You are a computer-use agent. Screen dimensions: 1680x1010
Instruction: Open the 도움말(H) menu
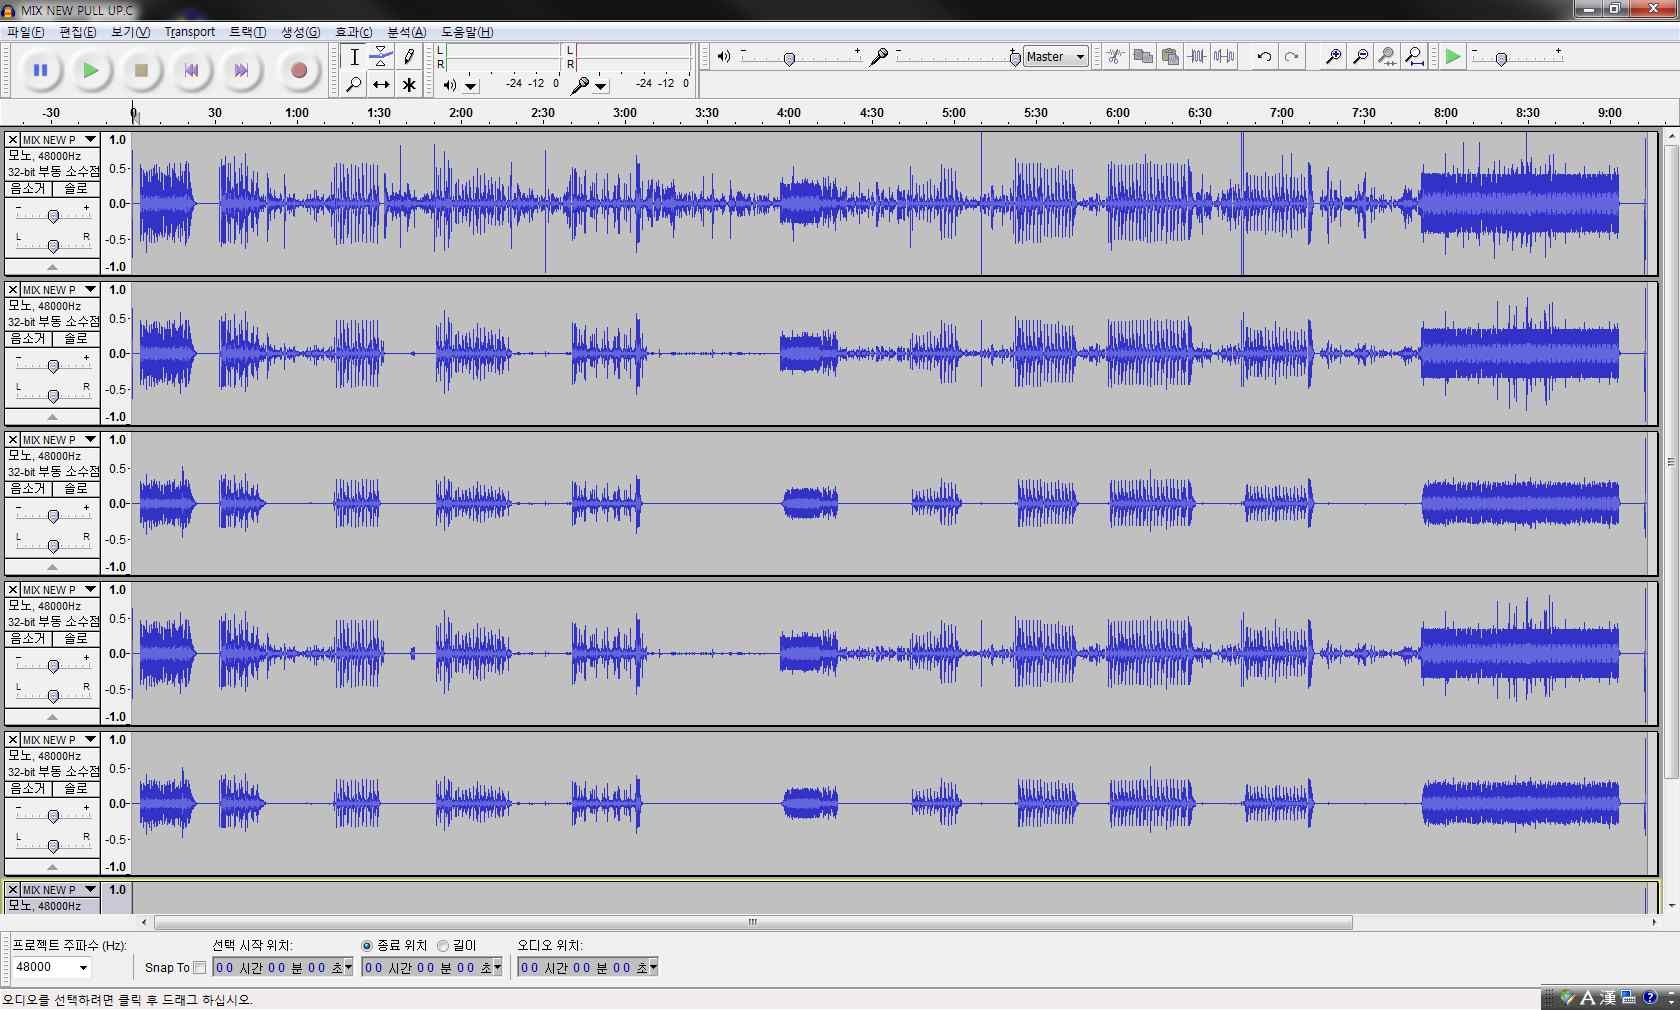tap(467, 32)
